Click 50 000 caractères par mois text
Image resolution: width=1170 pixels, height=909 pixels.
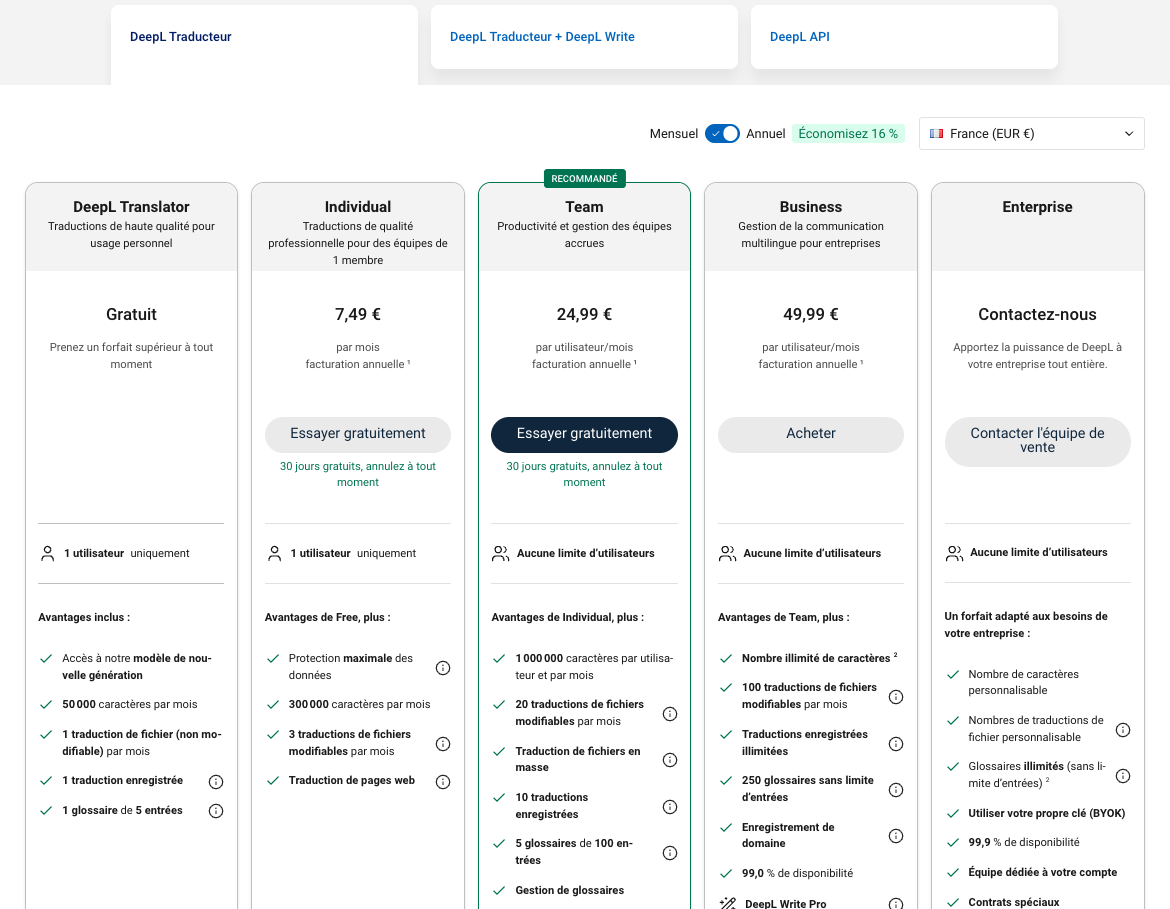coord(130,705)
